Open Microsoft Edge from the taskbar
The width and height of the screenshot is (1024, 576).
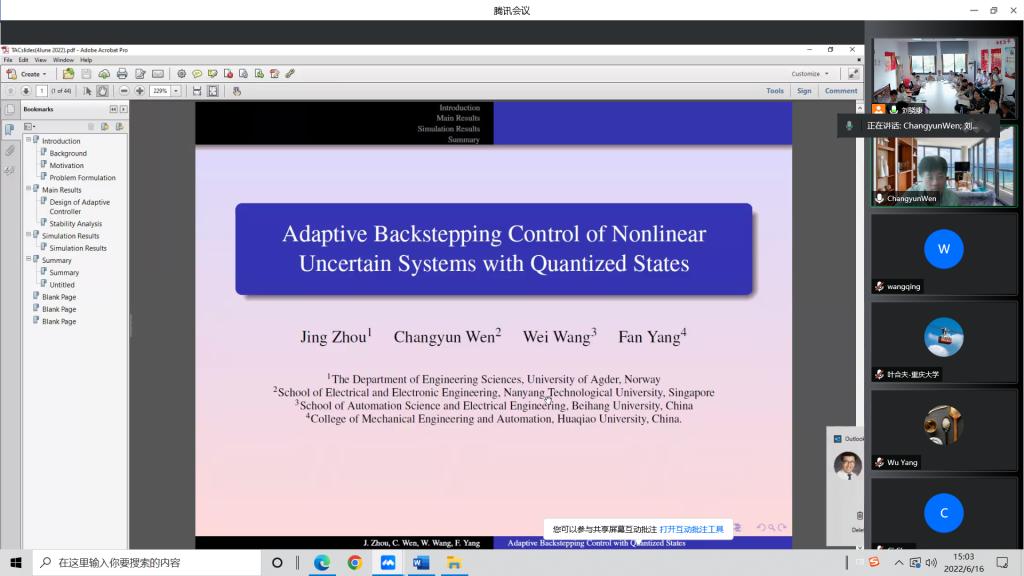322,563
